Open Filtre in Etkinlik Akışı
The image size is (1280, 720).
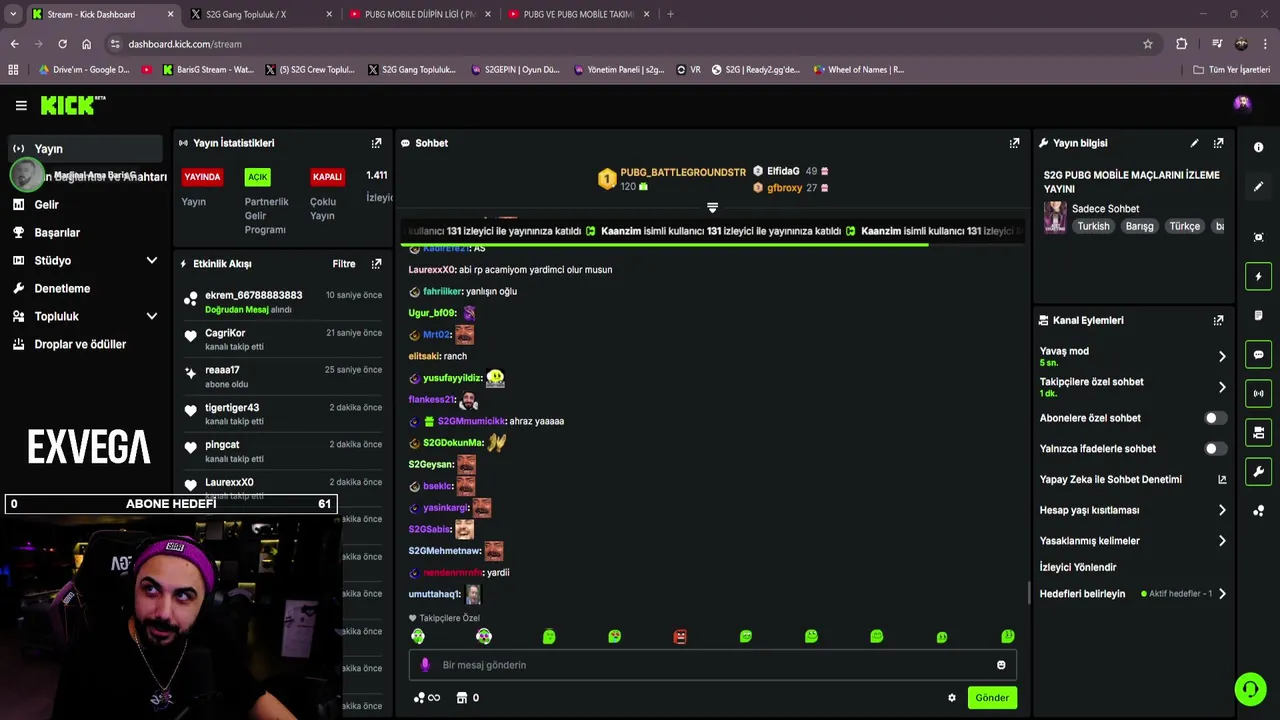pos(343,264)
